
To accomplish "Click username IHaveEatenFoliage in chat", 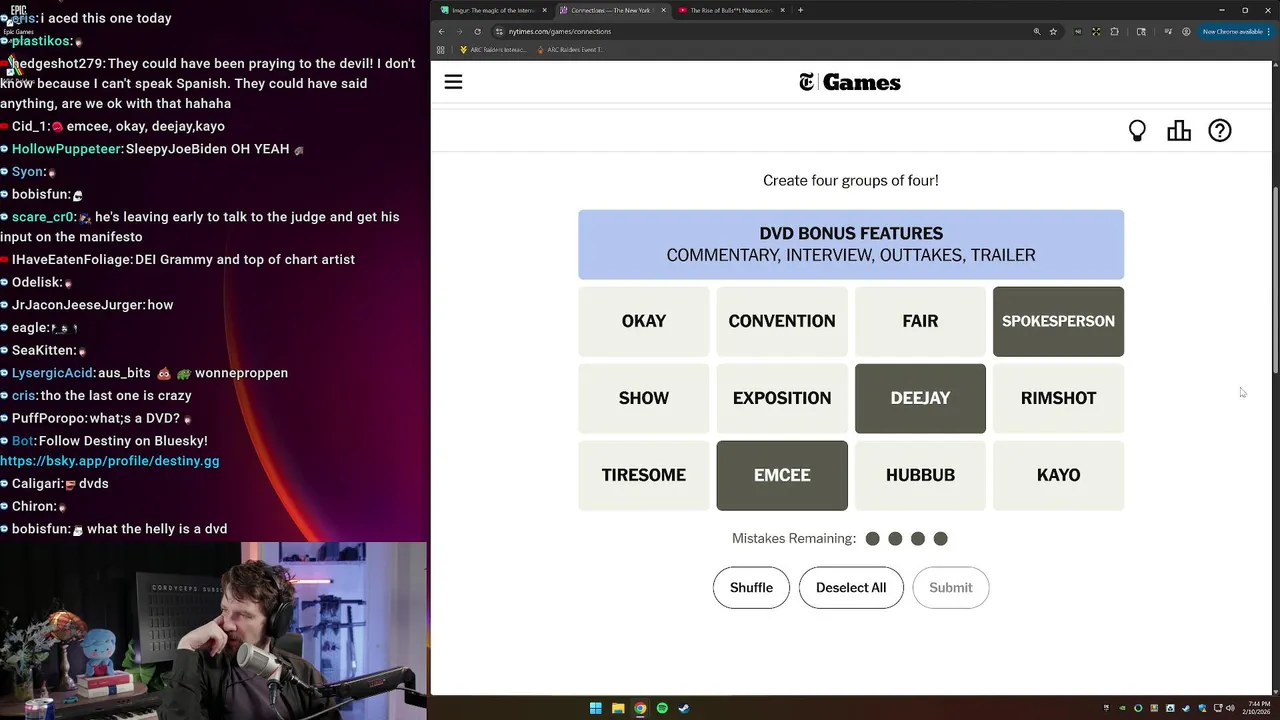I will (x=72, y=259).
